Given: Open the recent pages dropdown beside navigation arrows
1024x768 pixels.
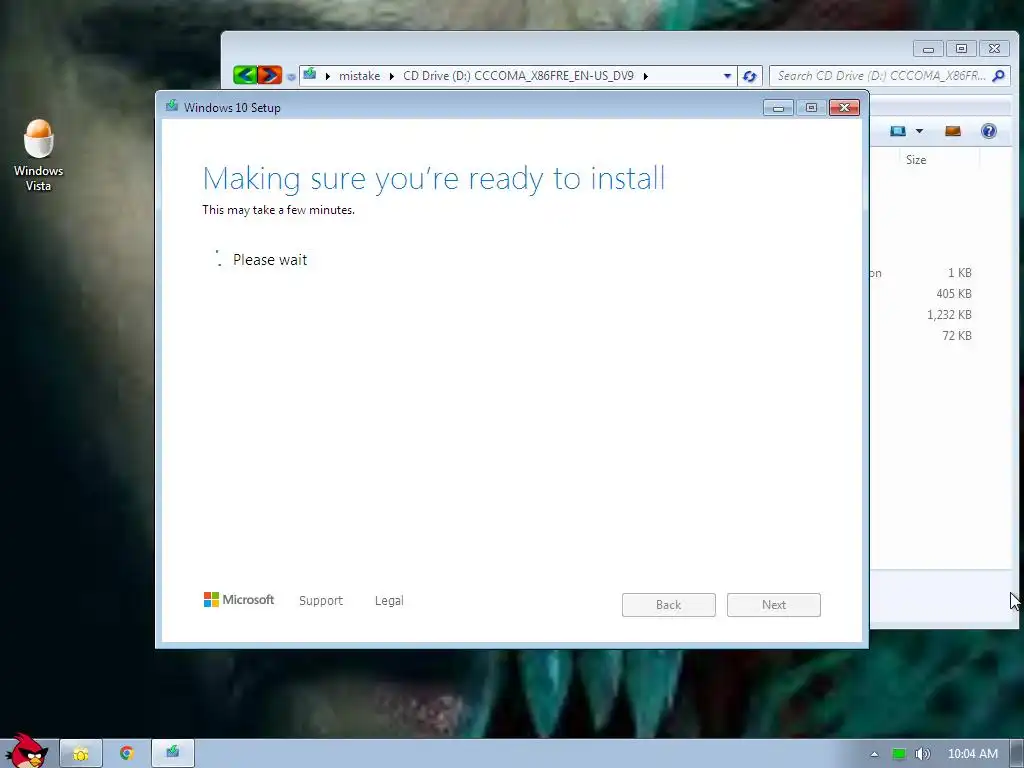Looking at the screenshot, I should [x=291, y=76].
